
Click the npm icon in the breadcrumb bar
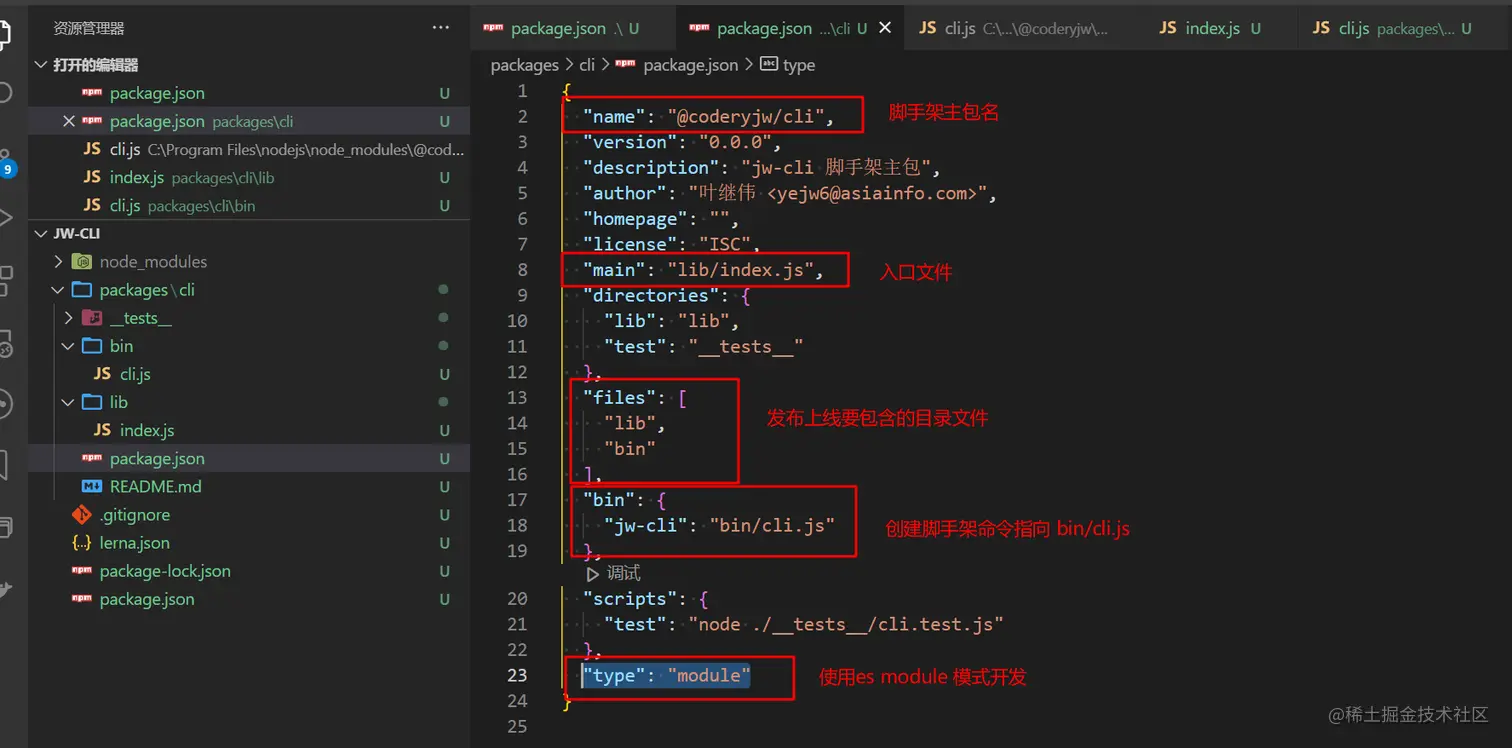click(626, 64)
